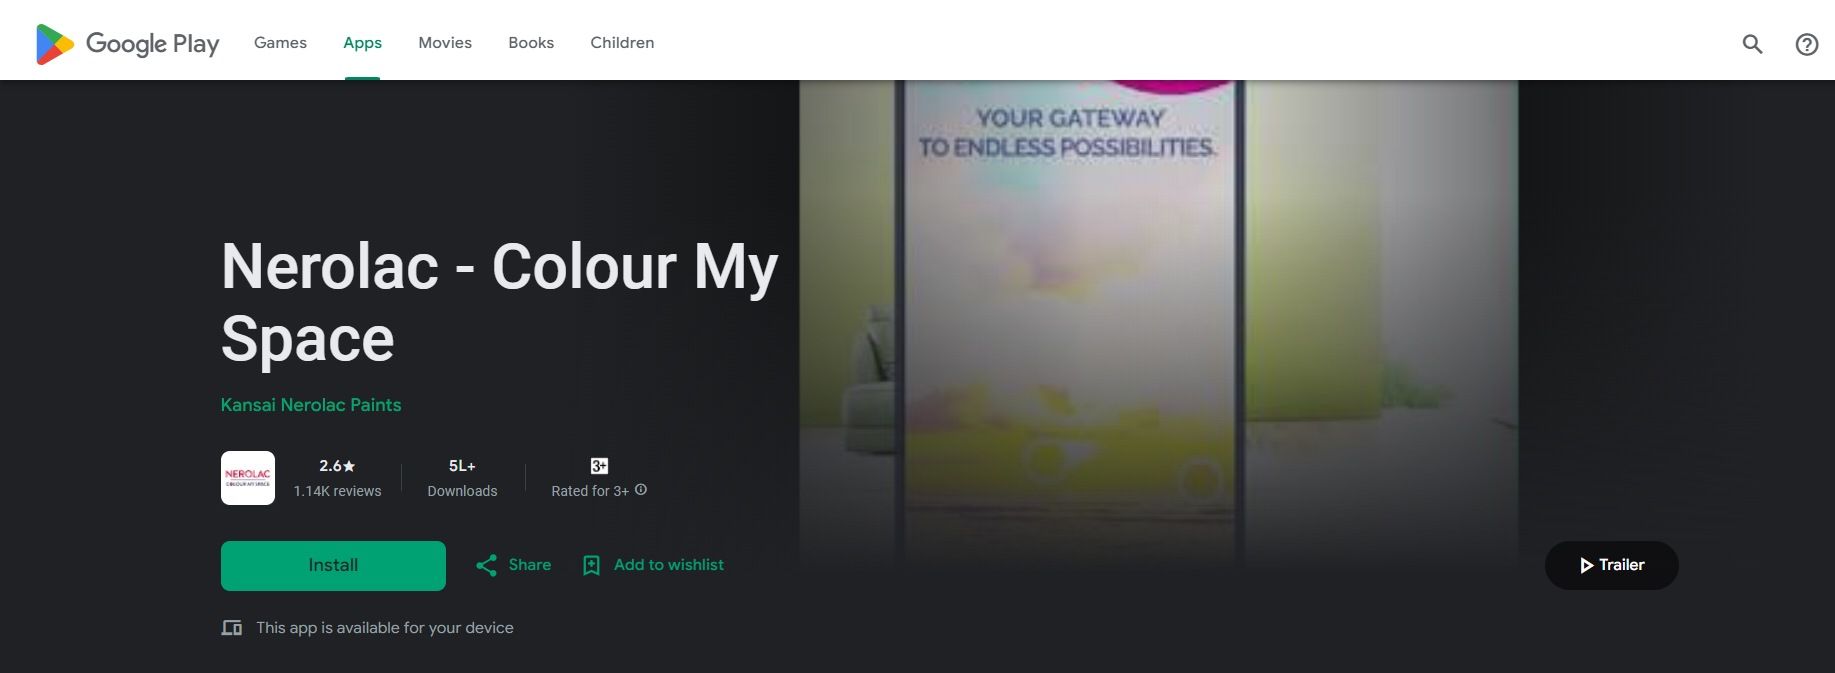Open Kansai Nerolac Paints developer page

click(x=311, y=405)
